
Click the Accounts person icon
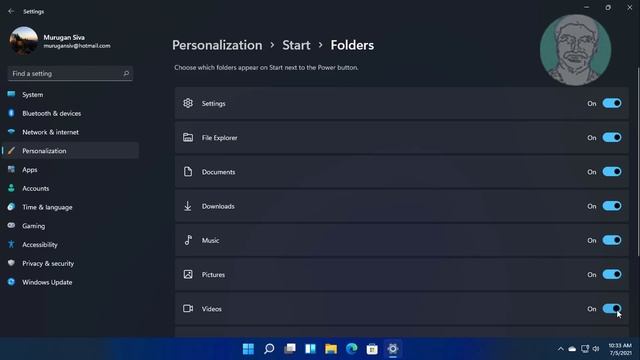(x=11, y=188)
